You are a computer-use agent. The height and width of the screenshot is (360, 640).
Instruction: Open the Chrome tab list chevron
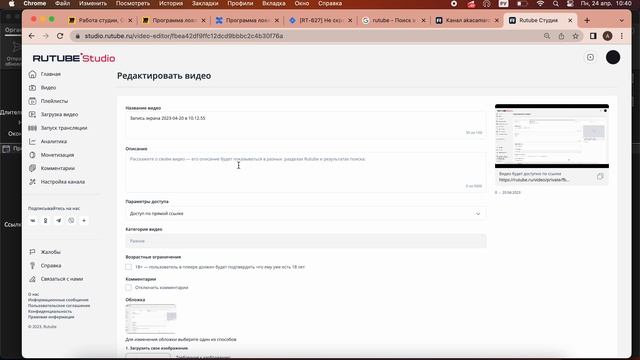pos(622,20)
